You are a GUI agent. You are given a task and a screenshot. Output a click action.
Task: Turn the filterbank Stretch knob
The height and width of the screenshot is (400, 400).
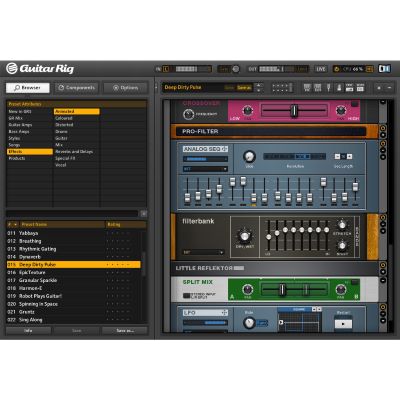click(342, 225)
